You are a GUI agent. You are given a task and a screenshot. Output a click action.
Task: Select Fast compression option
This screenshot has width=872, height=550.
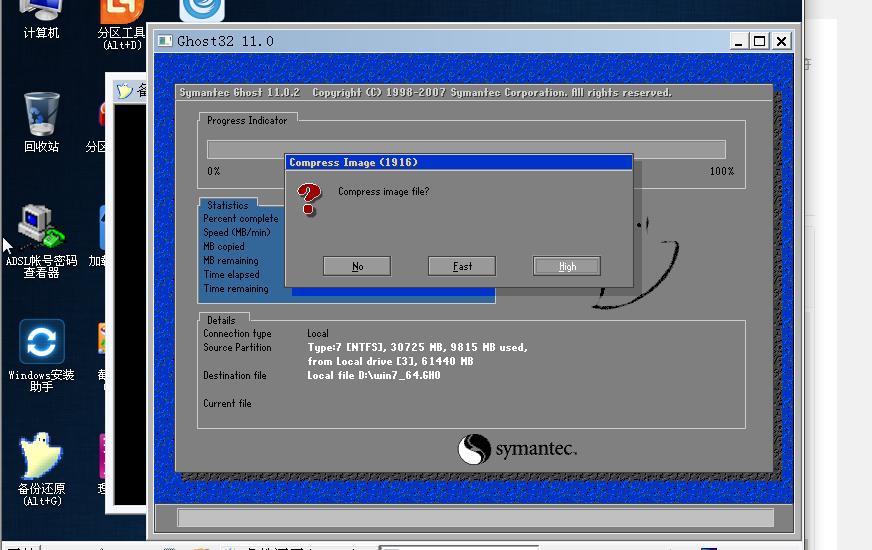click(x=462, y=266)
